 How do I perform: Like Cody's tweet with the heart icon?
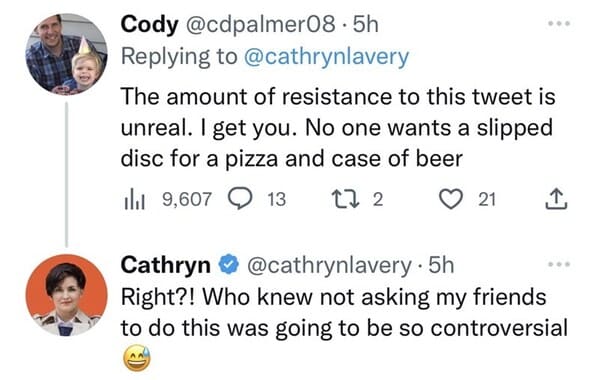pyautogui.click(x=451, y=199)
